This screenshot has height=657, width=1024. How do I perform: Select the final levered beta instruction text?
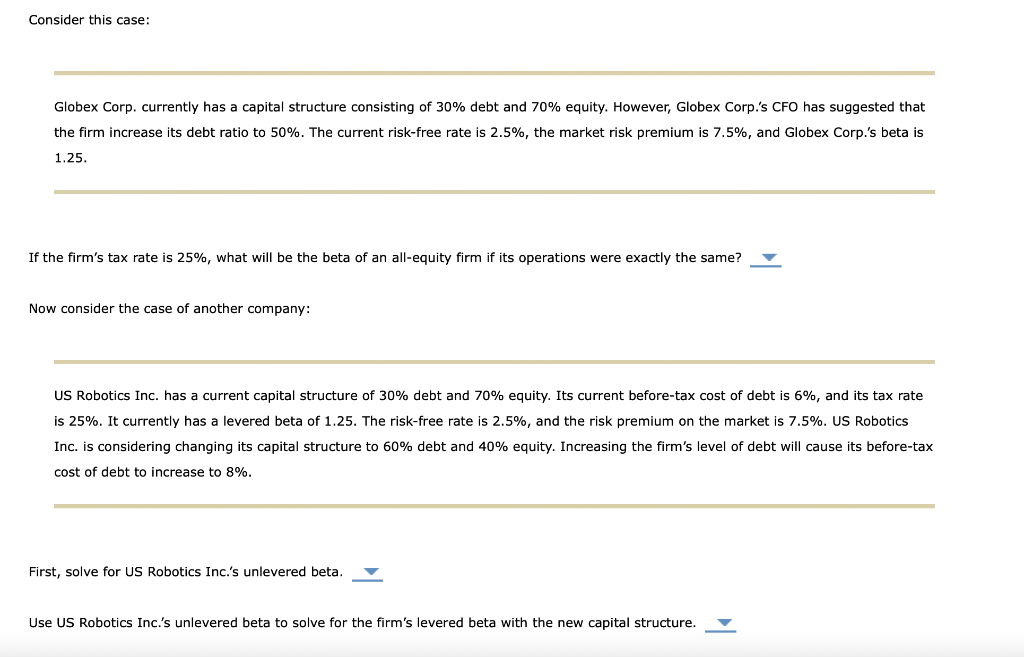tap(361, 622)
